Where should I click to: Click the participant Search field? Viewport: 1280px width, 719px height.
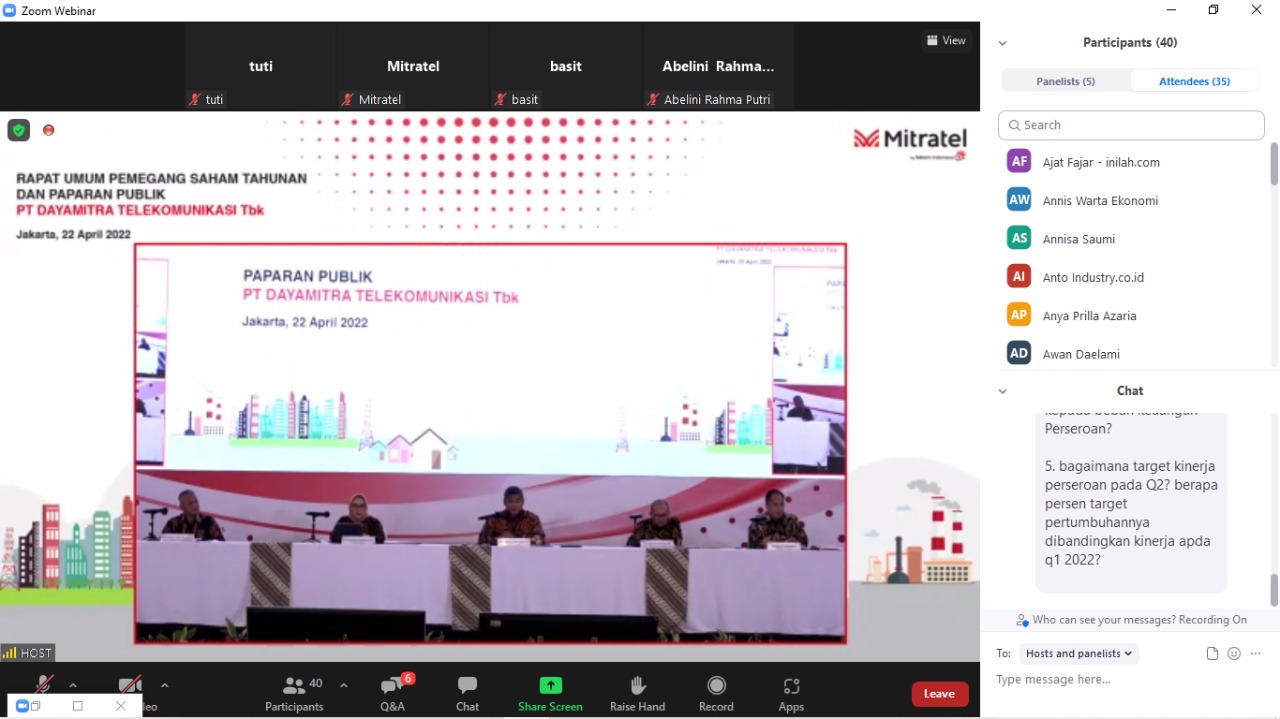(x=1131, y=125)
